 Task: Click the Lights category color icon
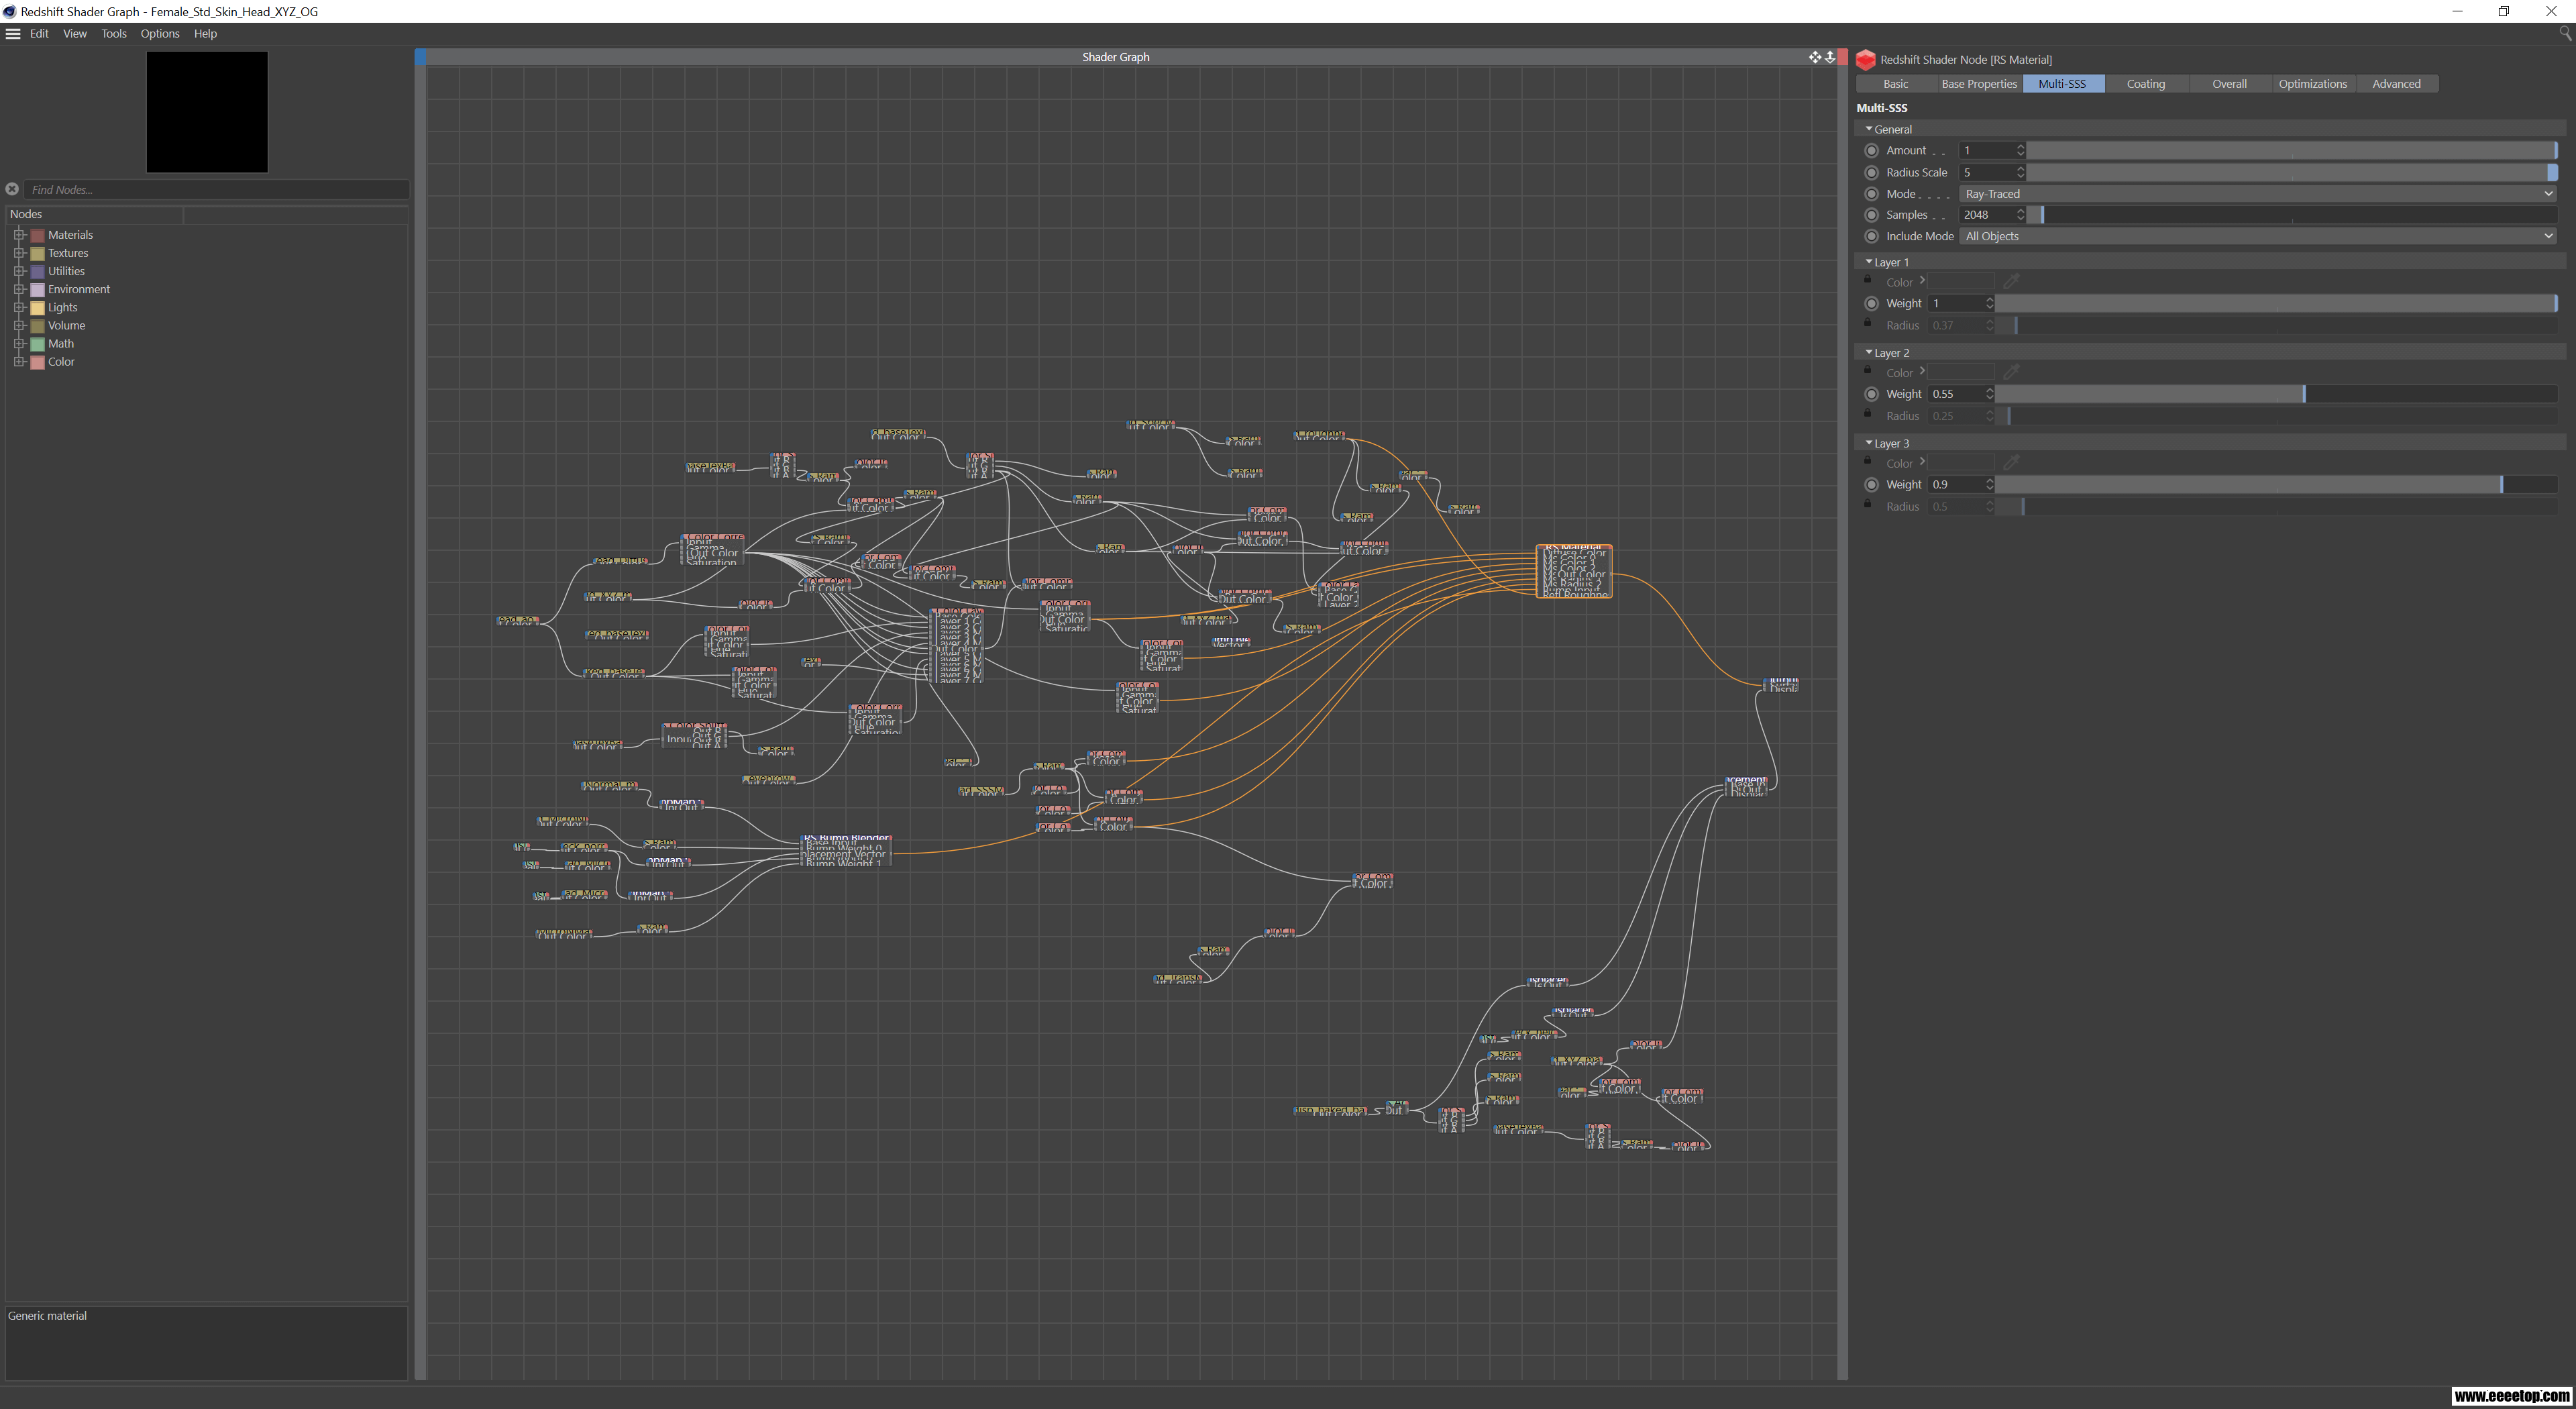37,308
